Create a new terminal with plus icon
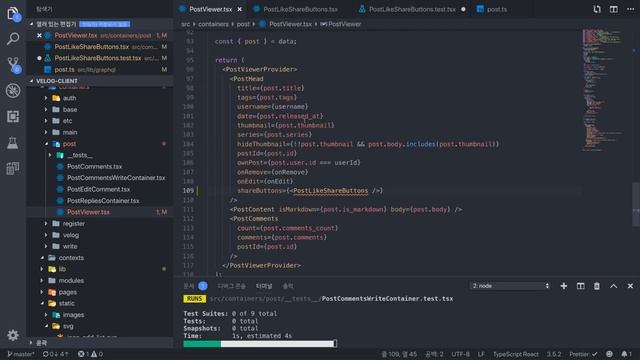The height and width of the screenshot is (360, 640). [564, 286]
